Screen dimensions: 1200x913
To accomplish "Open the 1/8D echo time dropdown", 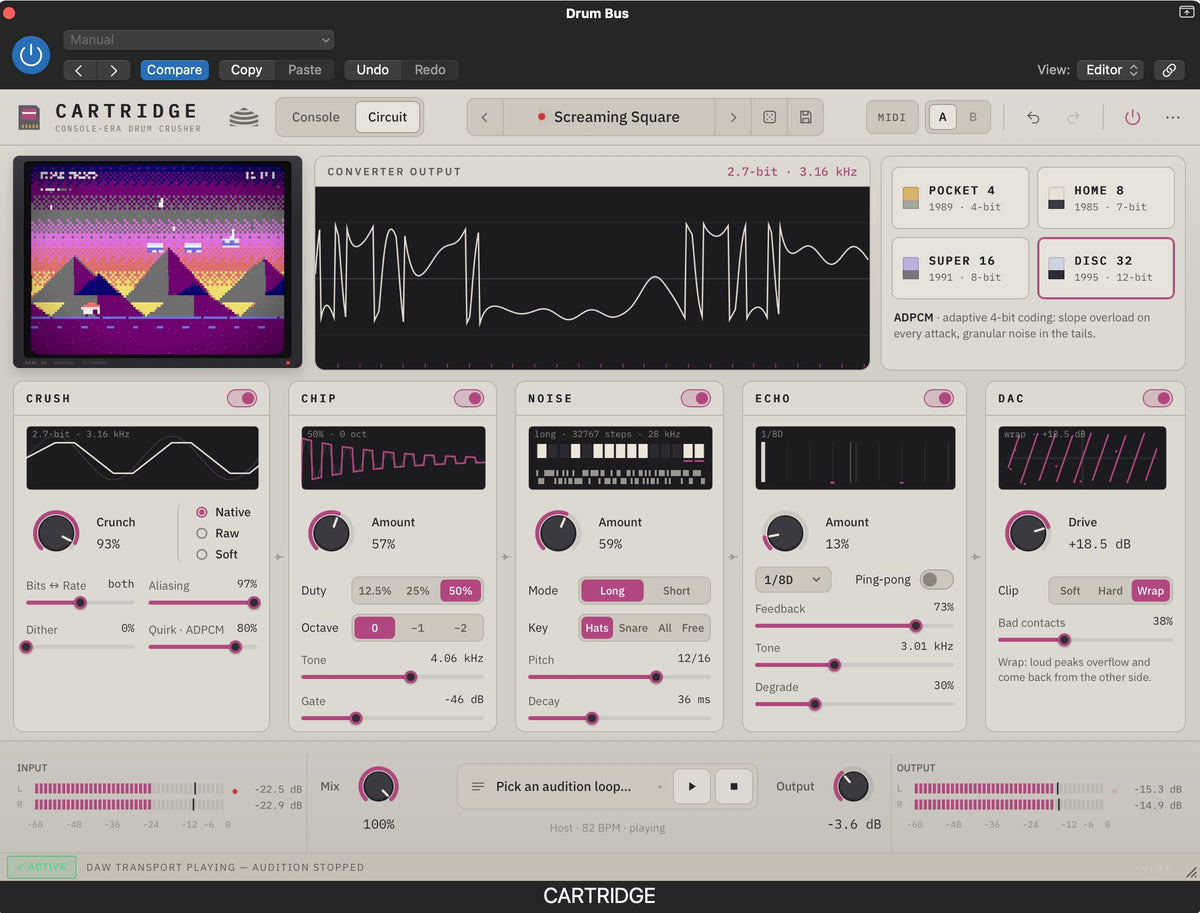I will click(x=793, y=580).
